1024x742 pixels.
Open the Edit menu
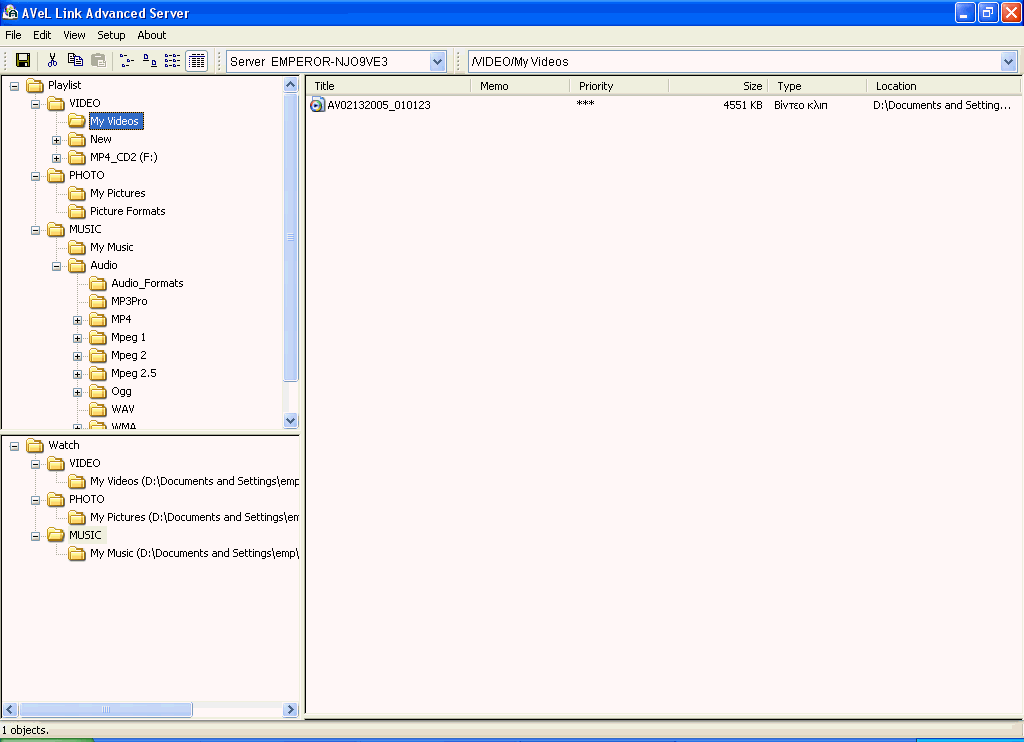click(x=42, y=35)
